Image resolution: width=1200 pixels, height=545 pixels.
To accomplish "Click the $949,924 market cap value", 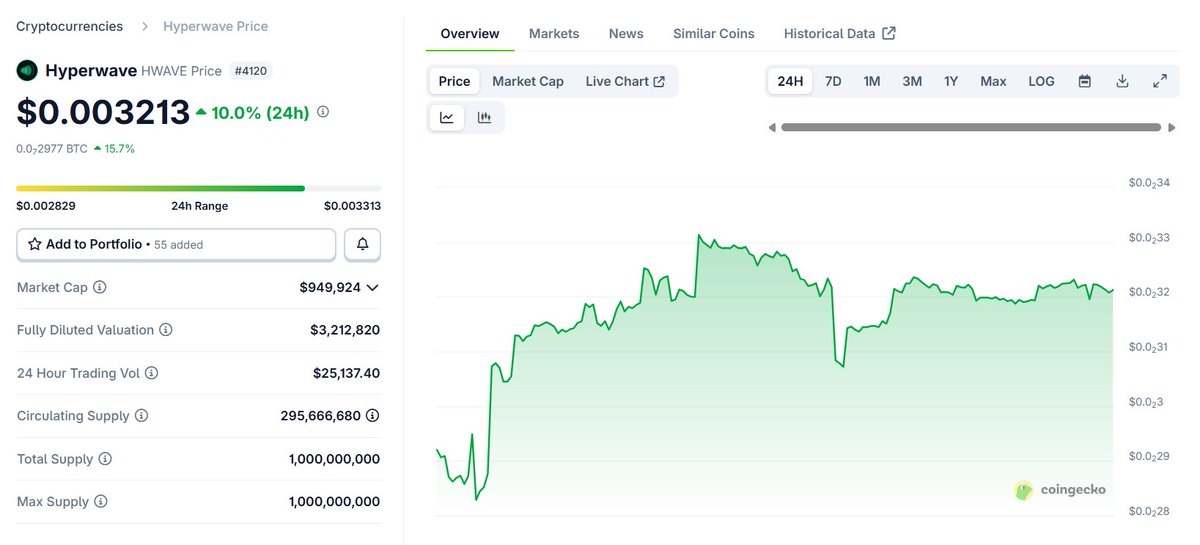I will click(330, 287).
